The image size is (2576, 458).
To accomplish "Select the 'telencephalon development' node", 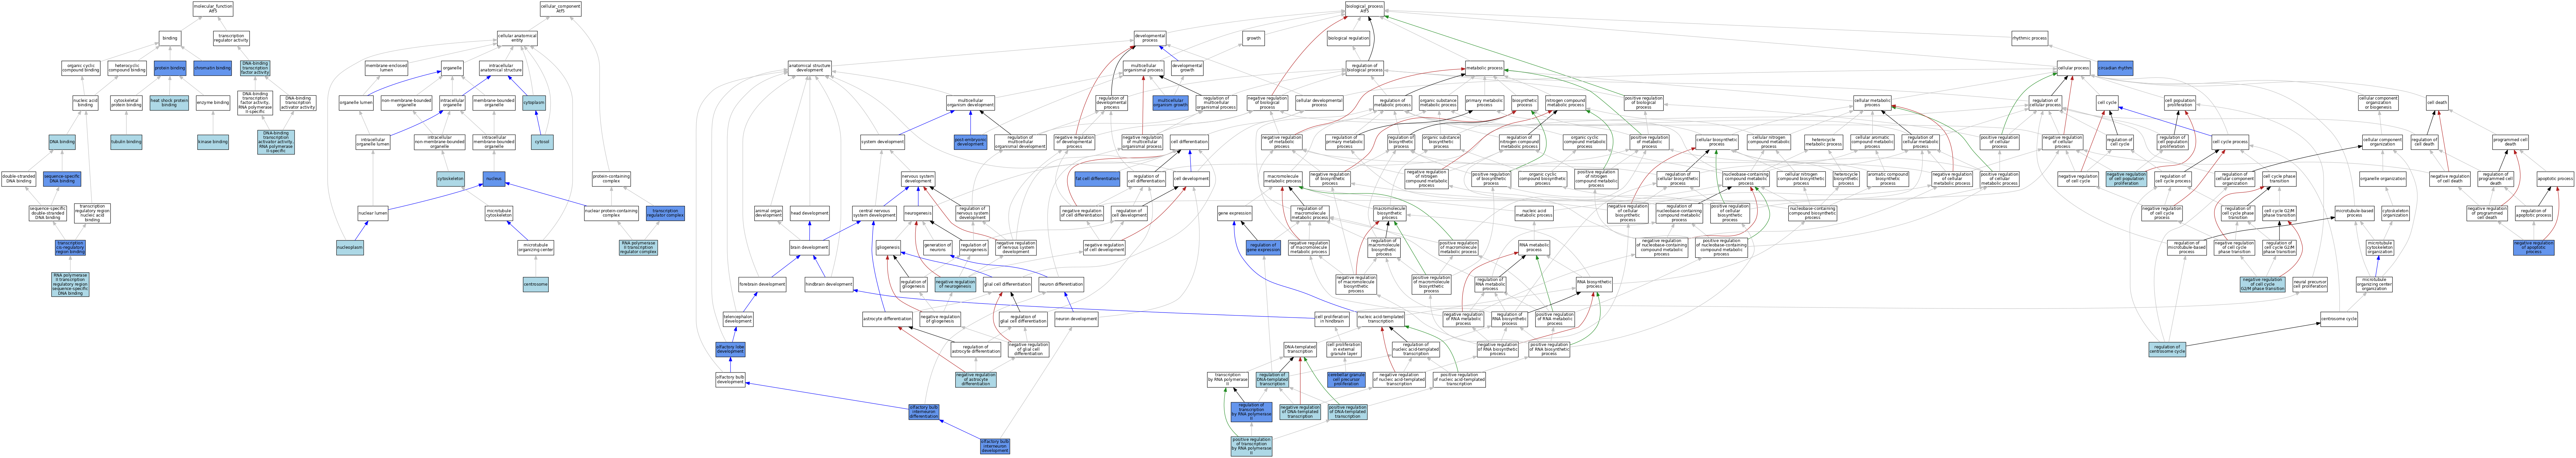I will click(x=738, y=319).
